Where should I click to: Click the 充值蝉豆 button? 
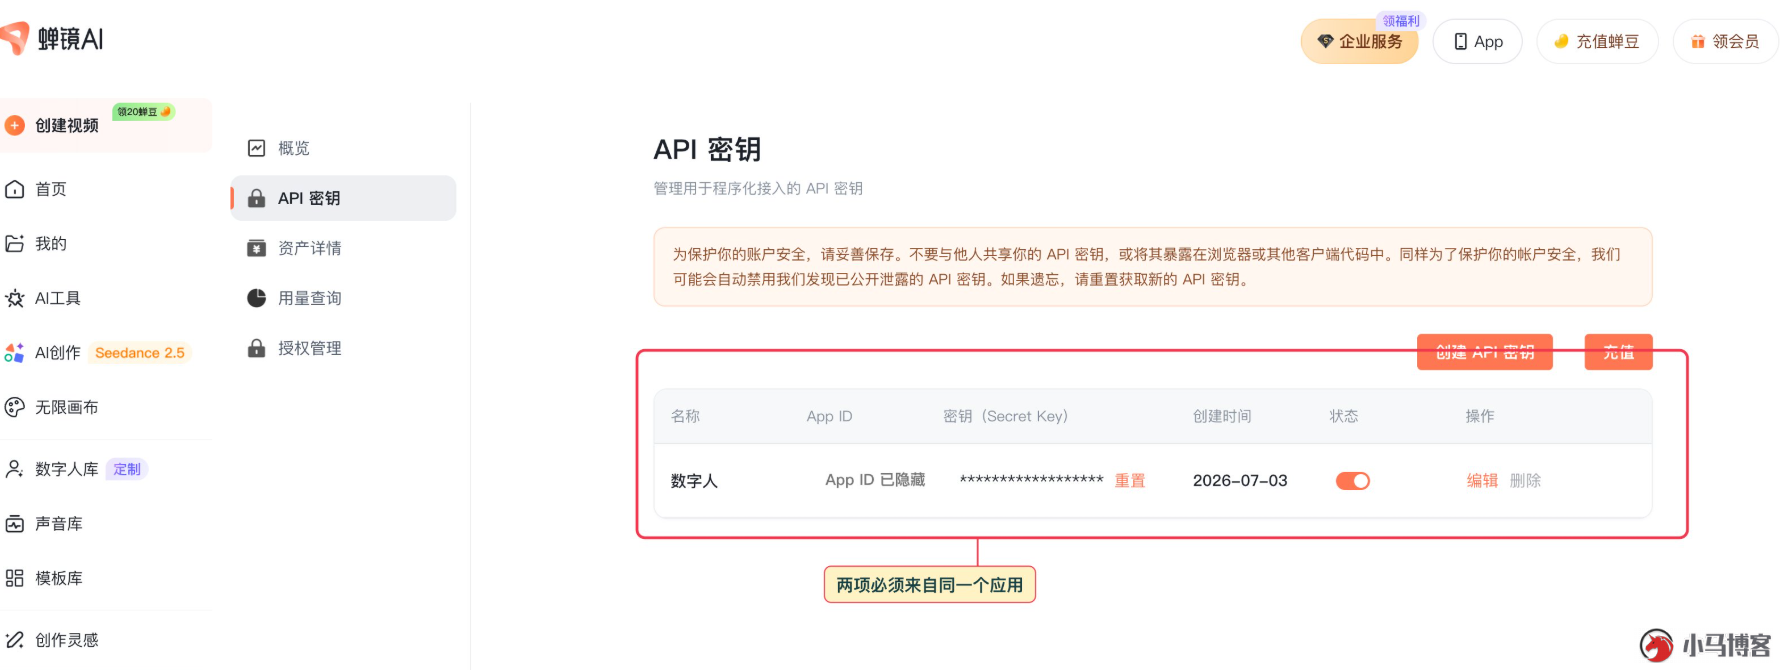point(1597,42)
